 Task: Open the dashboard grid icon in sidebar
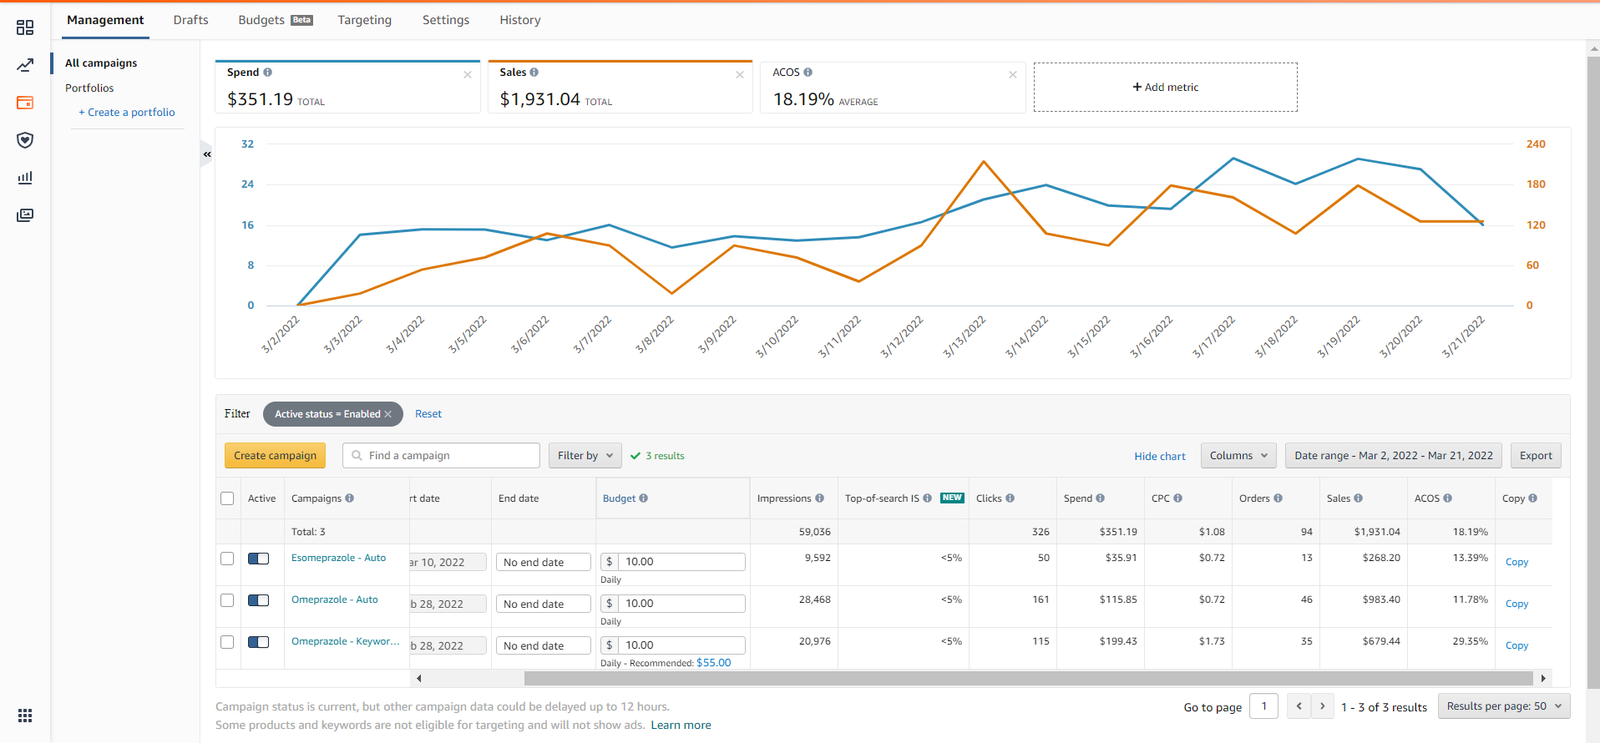(25, 28)
